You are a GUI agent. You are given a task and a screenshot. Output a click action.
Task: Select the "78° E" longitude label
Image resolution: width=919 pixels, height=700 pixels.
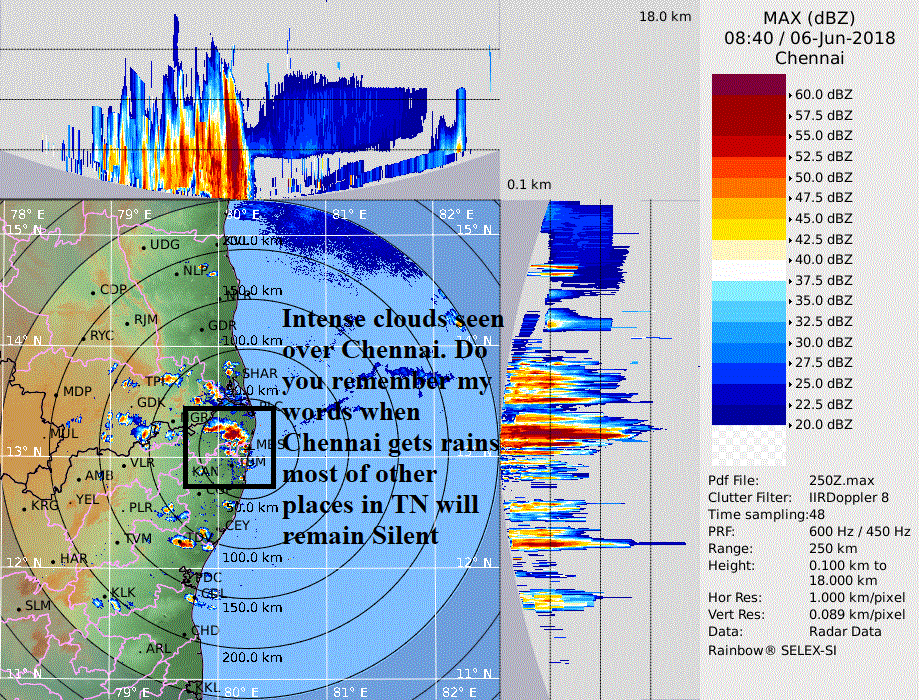click(27, 215)
